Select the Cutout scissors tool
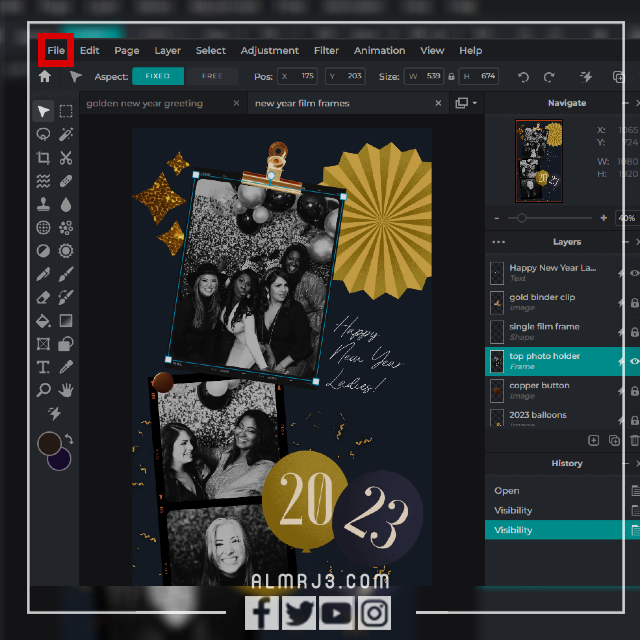The height and width of the screenshot is (640, 640). pos(66,158)
